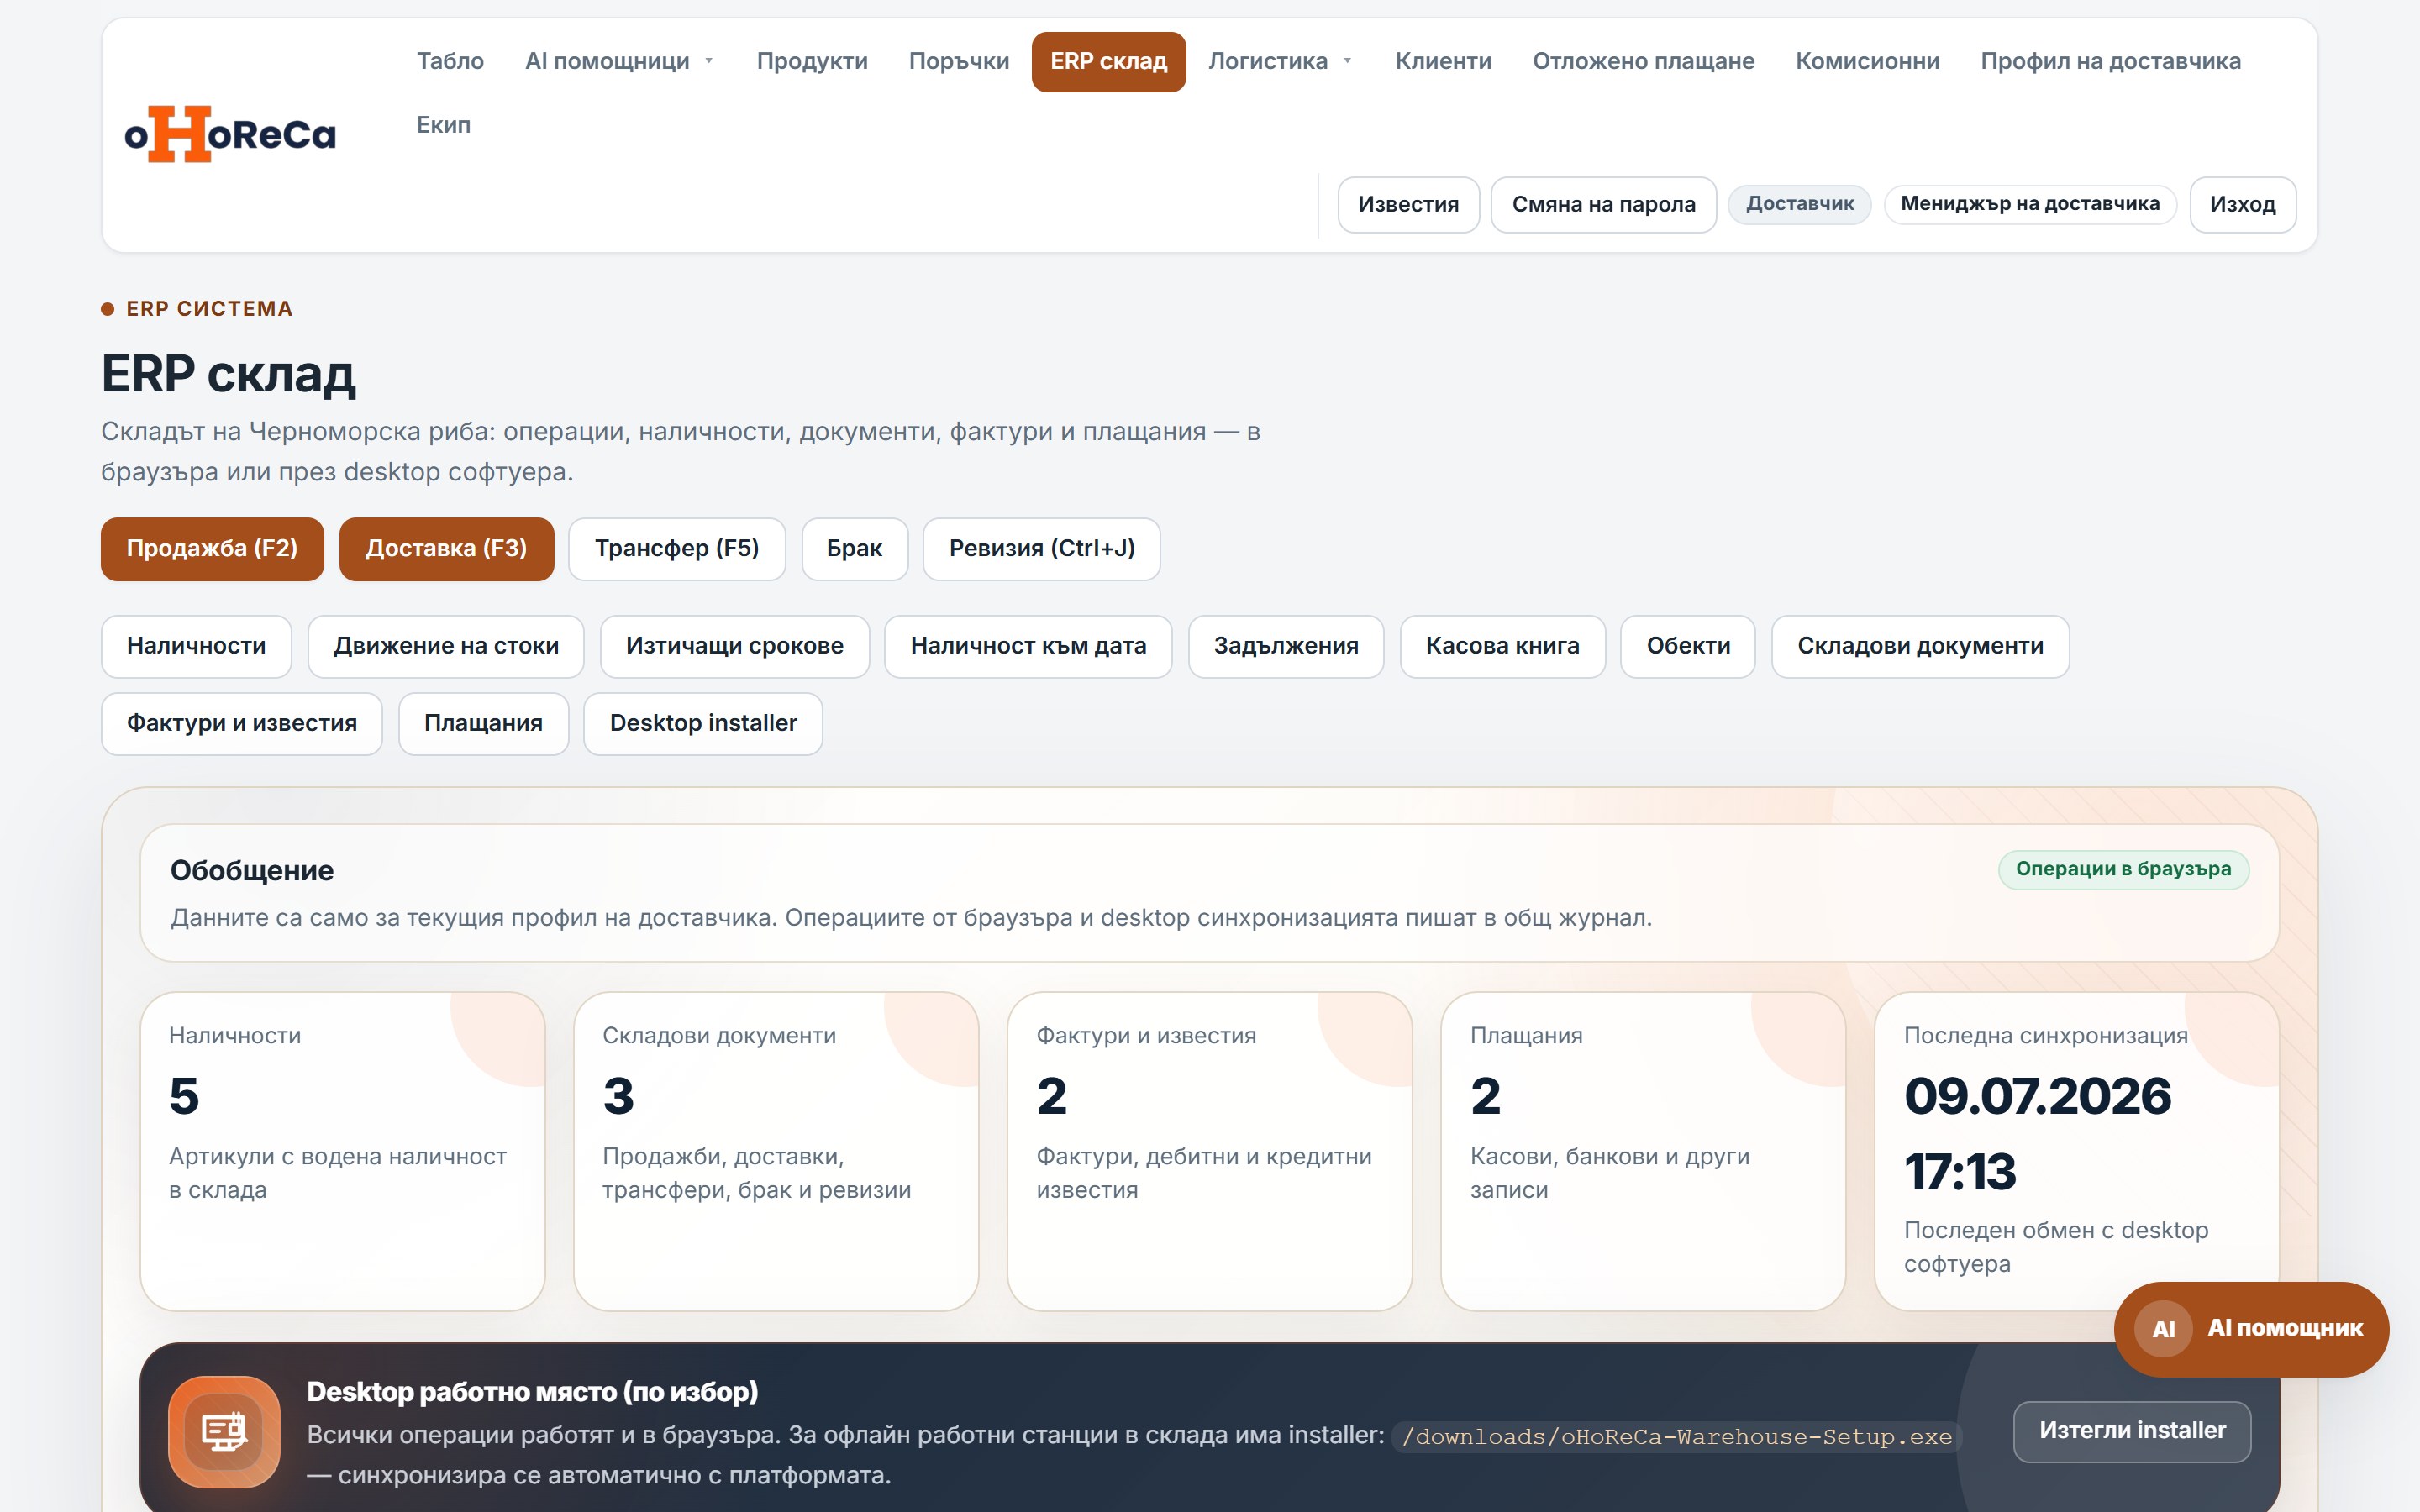
Task: Open the Задължения report
Action: [1286, 646]
